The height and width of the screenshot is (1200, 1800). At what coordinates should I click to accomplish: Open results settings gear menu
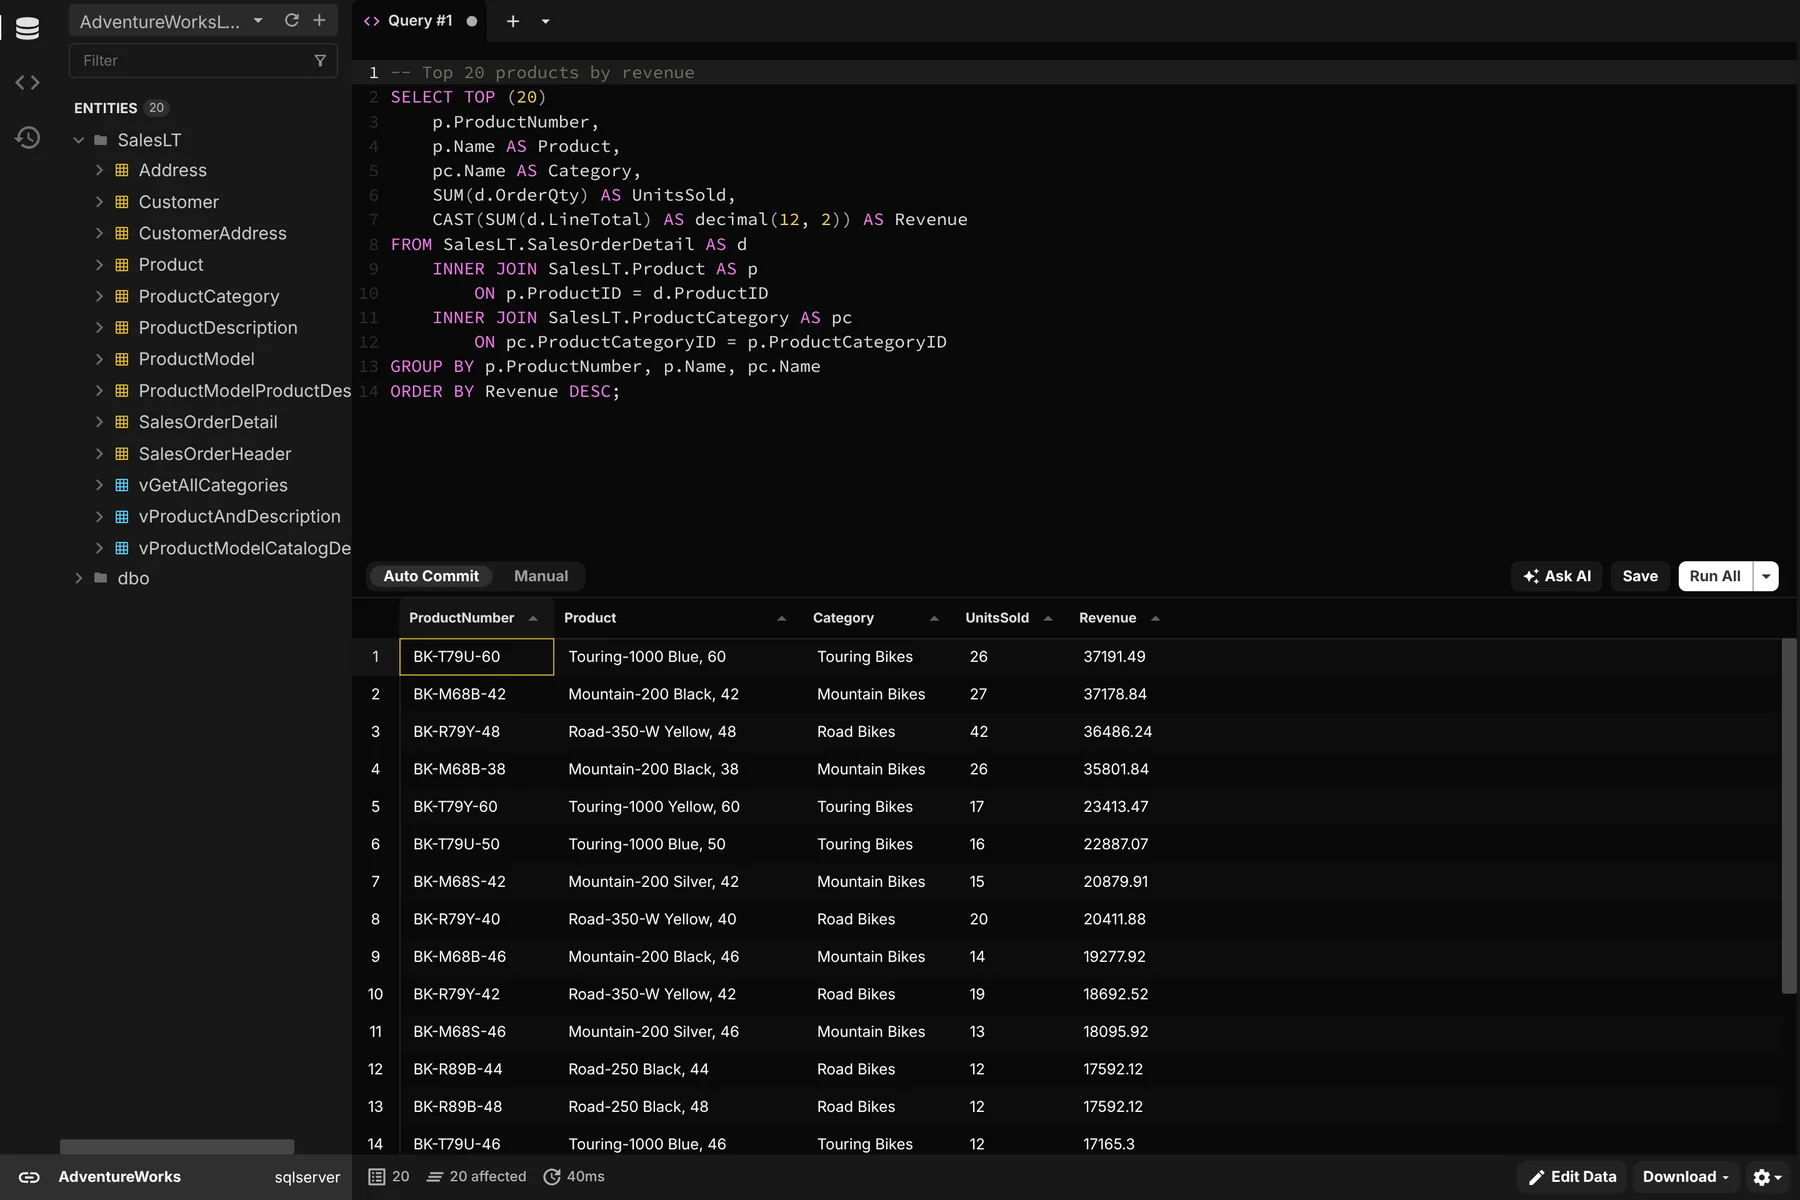(1767, 1177)
